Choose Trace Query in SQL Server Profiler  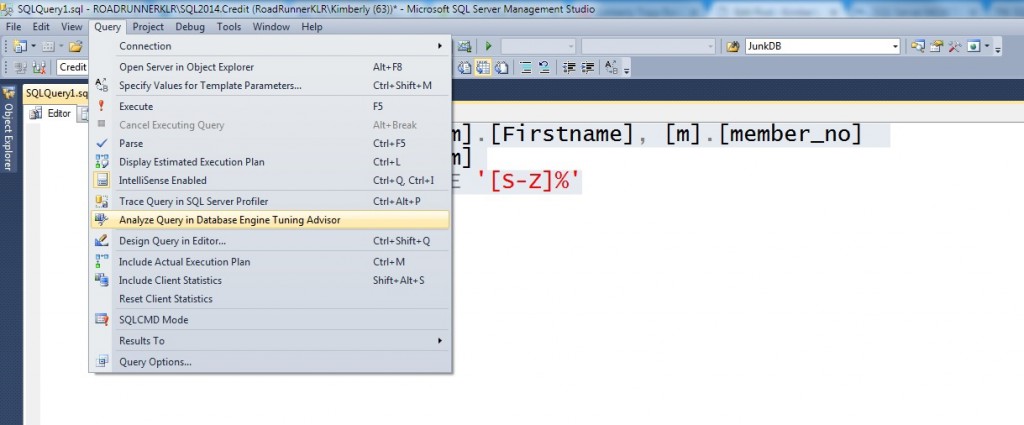click(x=270, y=201)
